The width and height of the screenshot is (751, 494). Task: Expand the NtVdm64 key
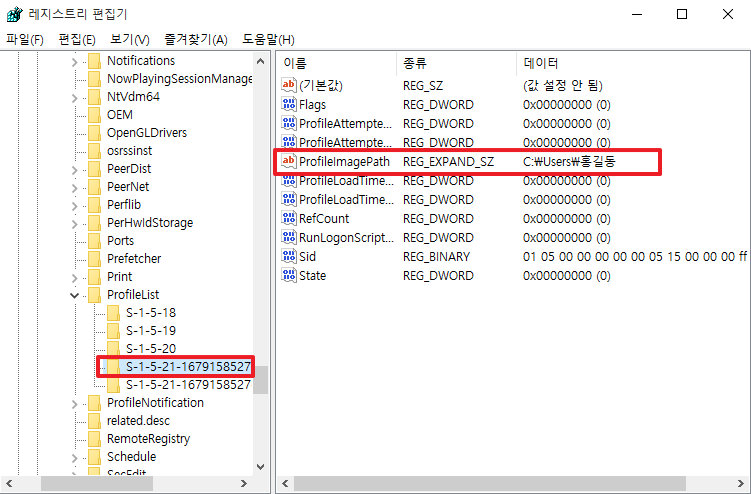pyautogui.click(x=74, y=98)
